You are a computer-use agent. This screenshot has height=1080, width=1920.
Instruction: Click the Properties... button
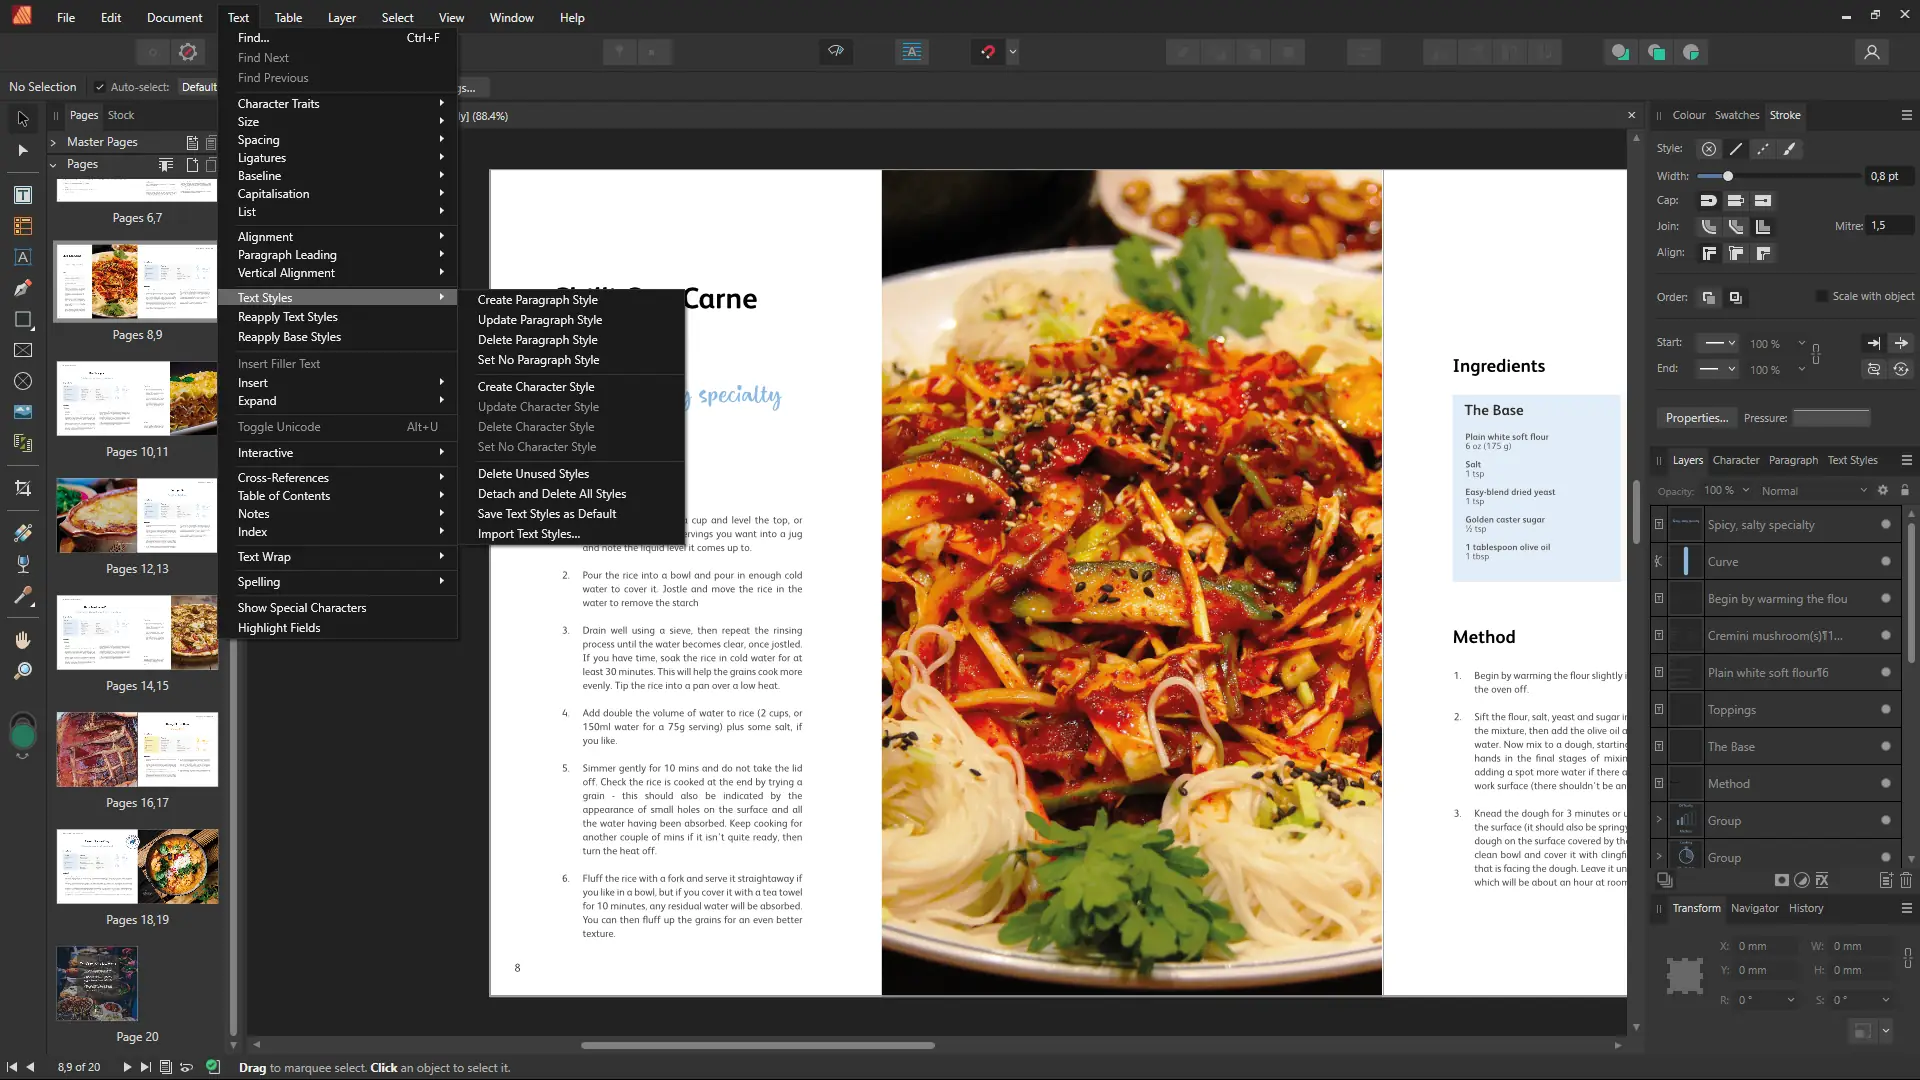(x=1696, y=418)
